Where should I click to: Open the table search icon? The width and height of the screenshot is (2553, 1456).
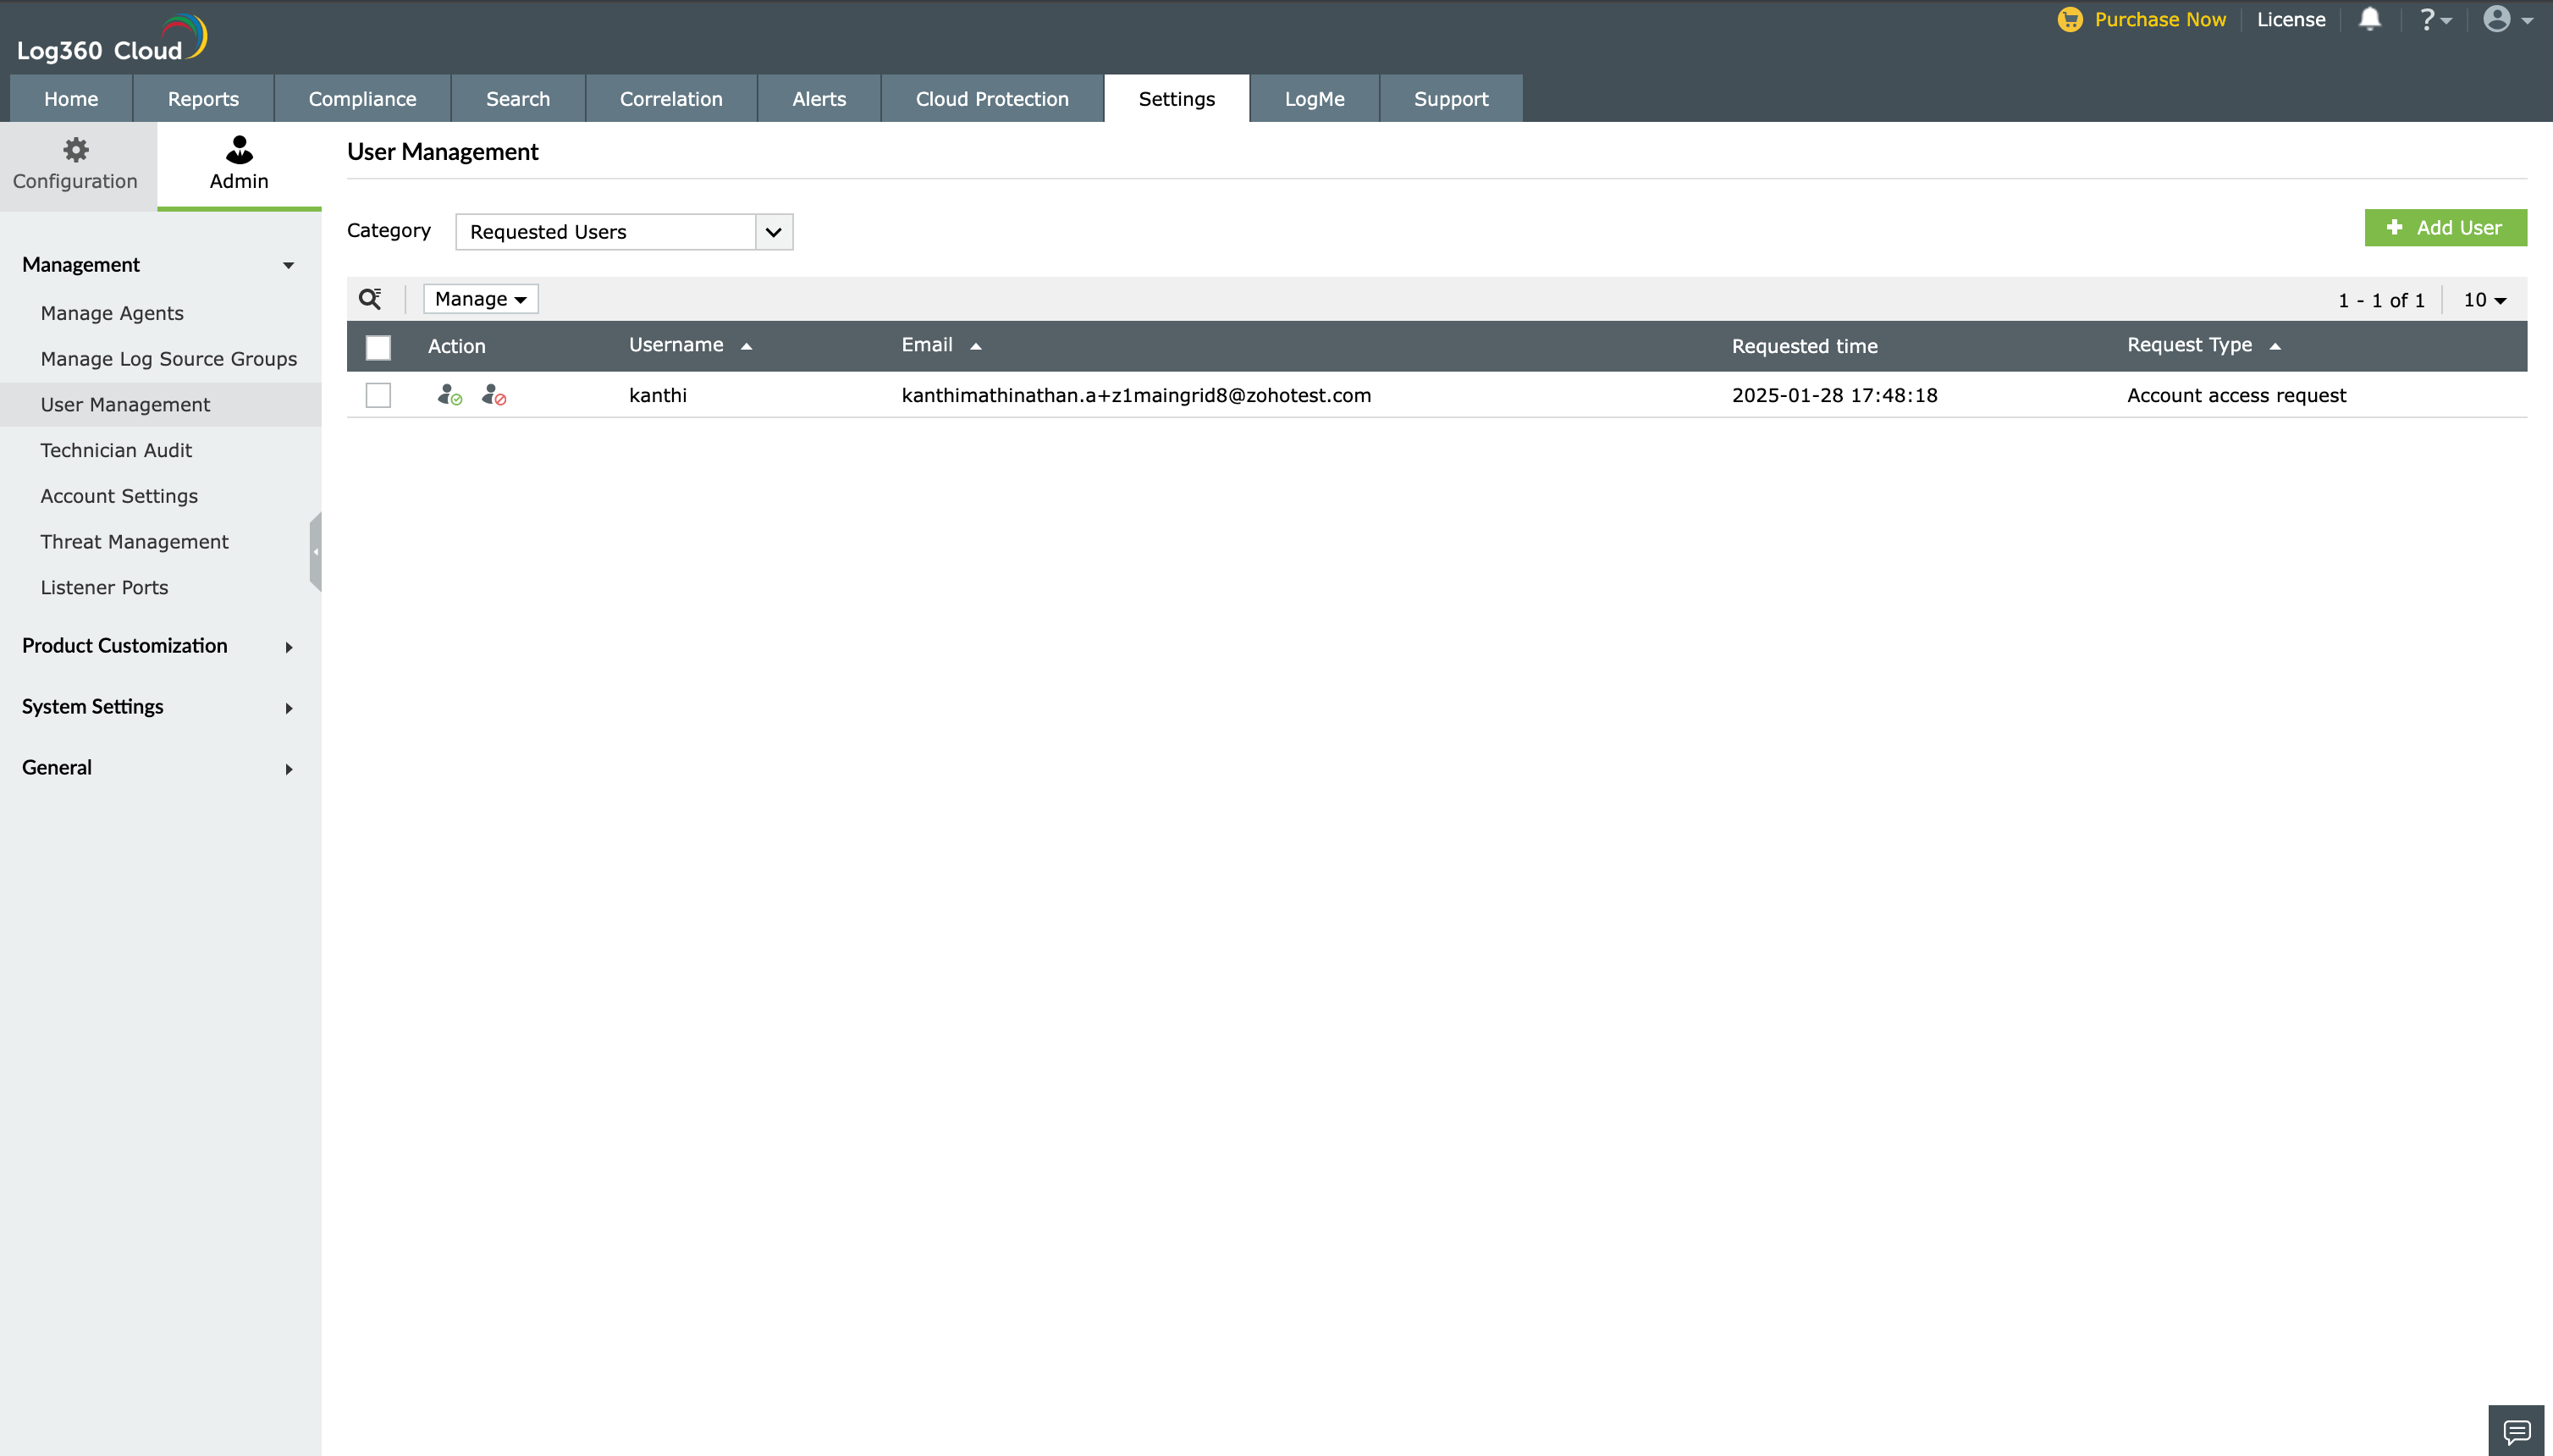tap(370, 299)
